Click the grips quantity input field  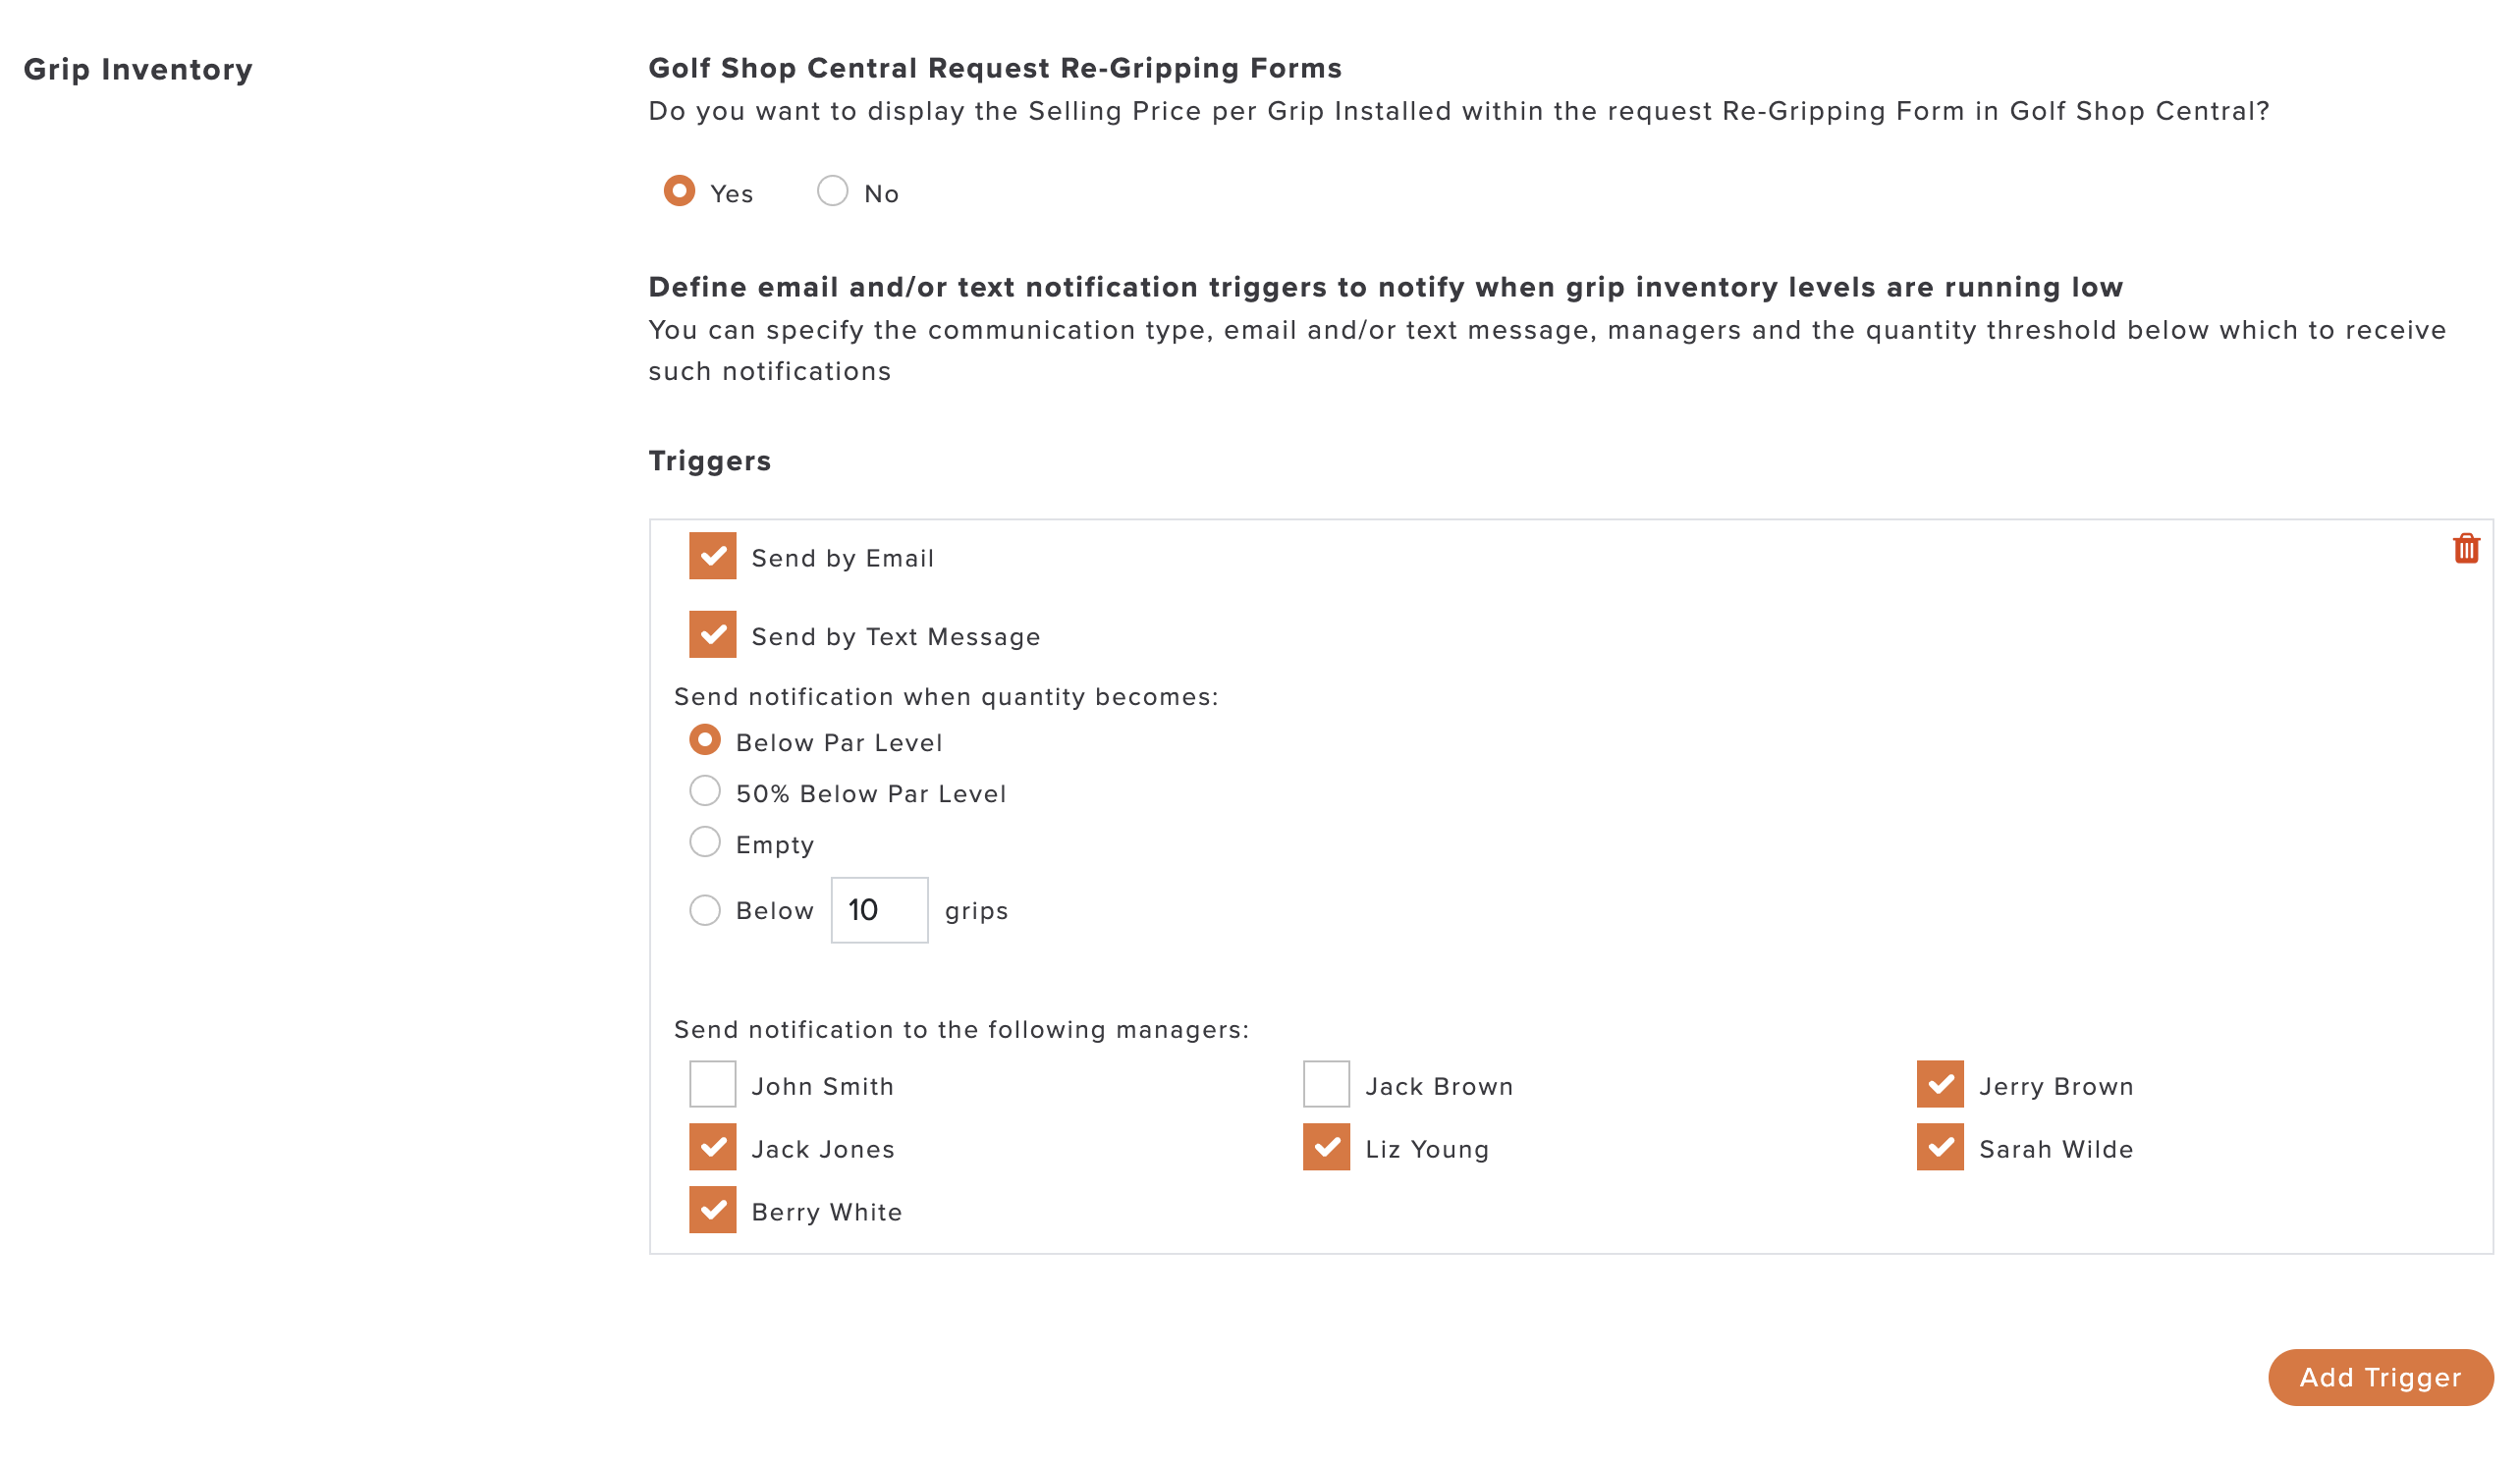tap(880, 910)
